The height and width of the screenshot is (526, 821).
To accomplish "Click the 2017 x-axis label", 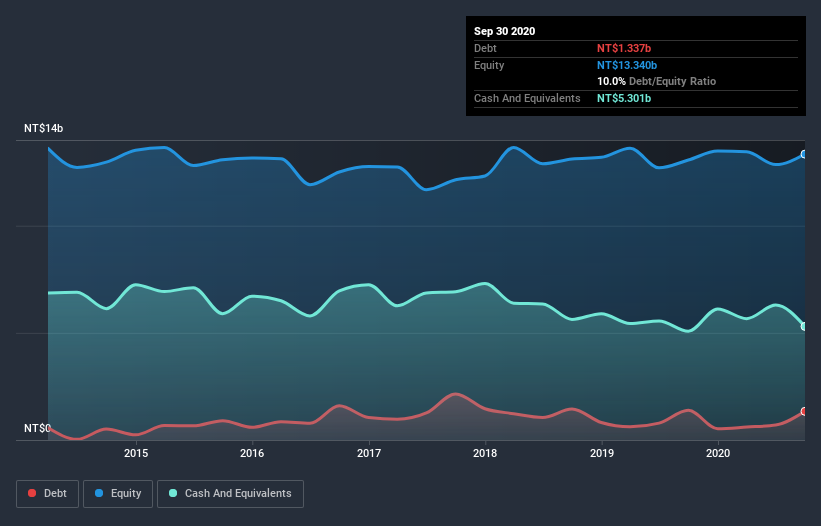I will pyautogui.click(x=369, y=453).
